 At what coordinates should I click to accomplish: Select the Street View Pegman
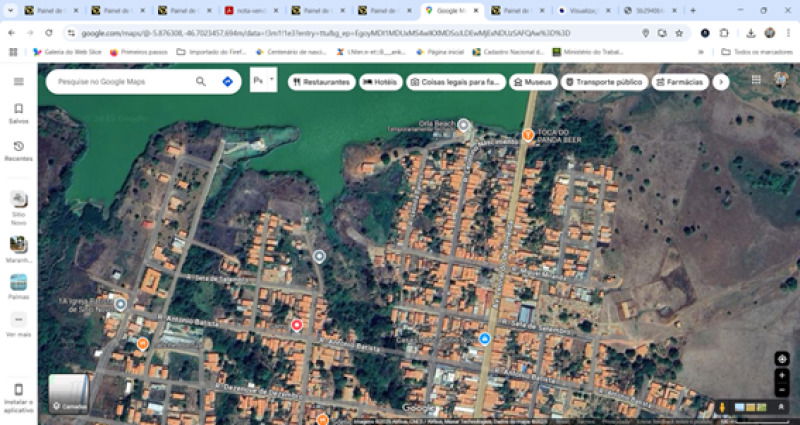point(722,407)
